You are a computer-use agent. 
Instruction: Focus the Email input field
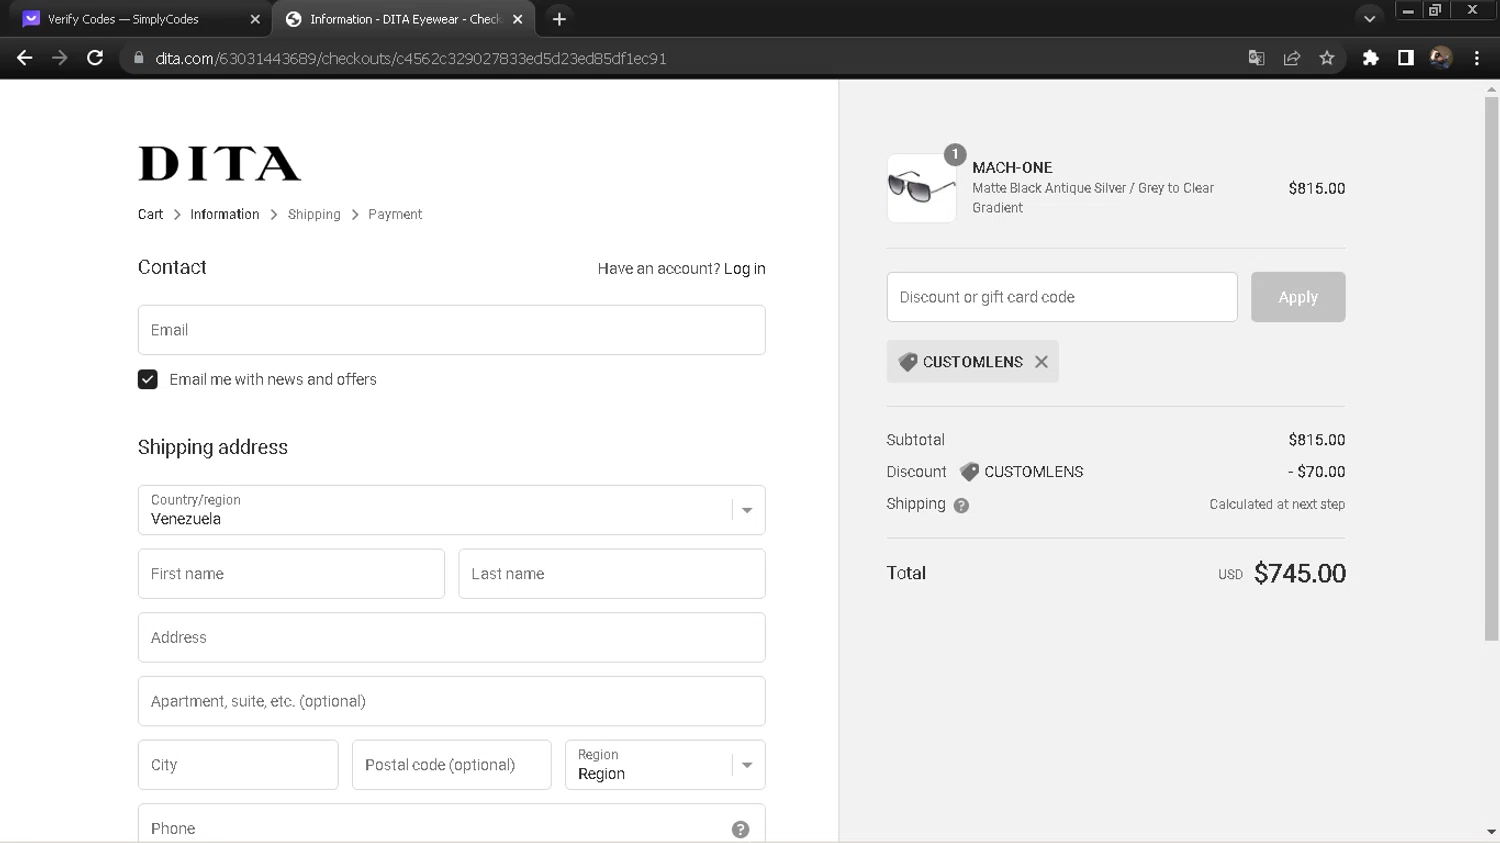[452, 330]
